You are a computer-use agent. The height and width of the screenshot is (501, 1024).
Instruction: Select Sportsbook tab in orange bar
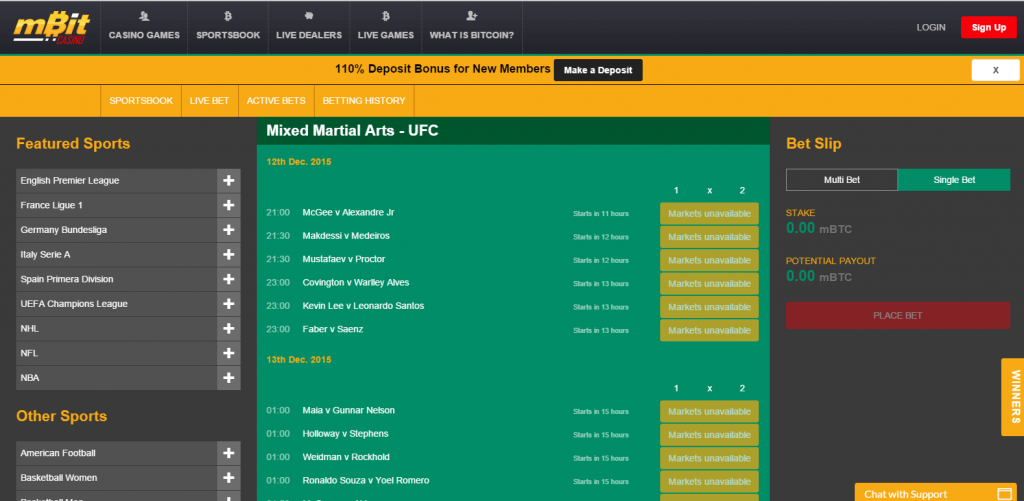pos(141,101)
